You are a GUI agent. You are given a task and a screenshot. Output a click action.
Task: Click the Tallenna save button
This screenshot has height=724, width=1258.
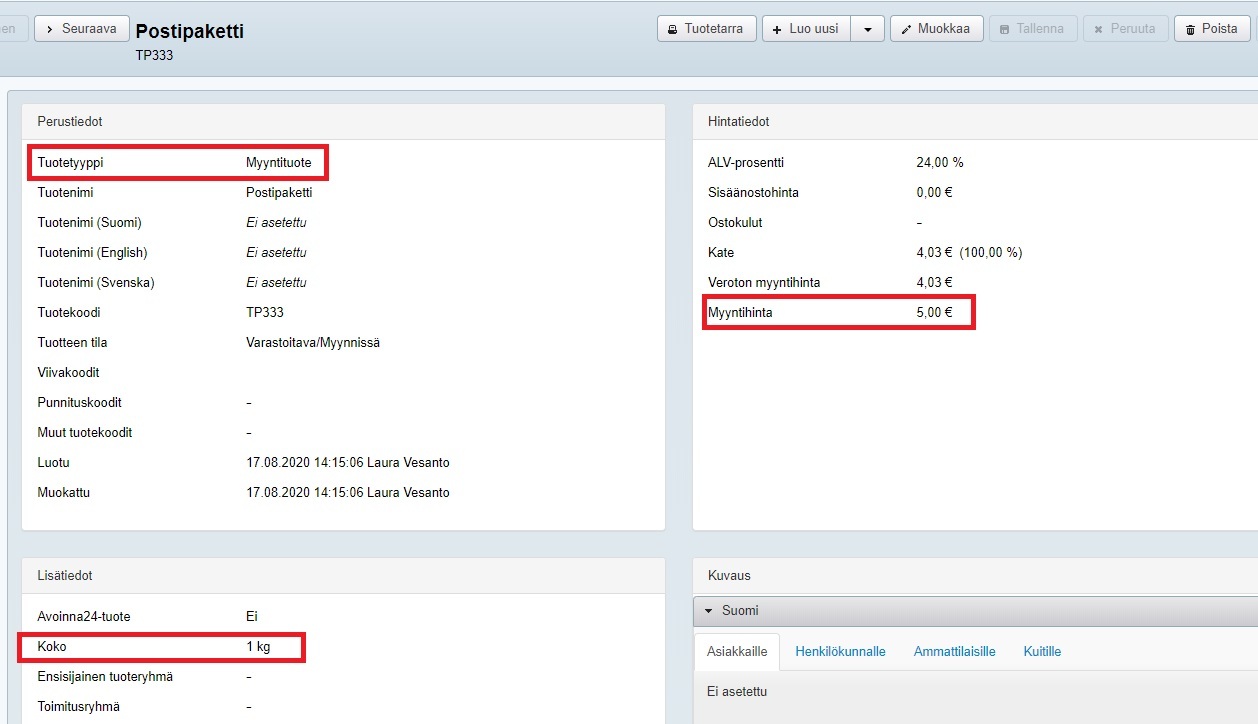1031,29
